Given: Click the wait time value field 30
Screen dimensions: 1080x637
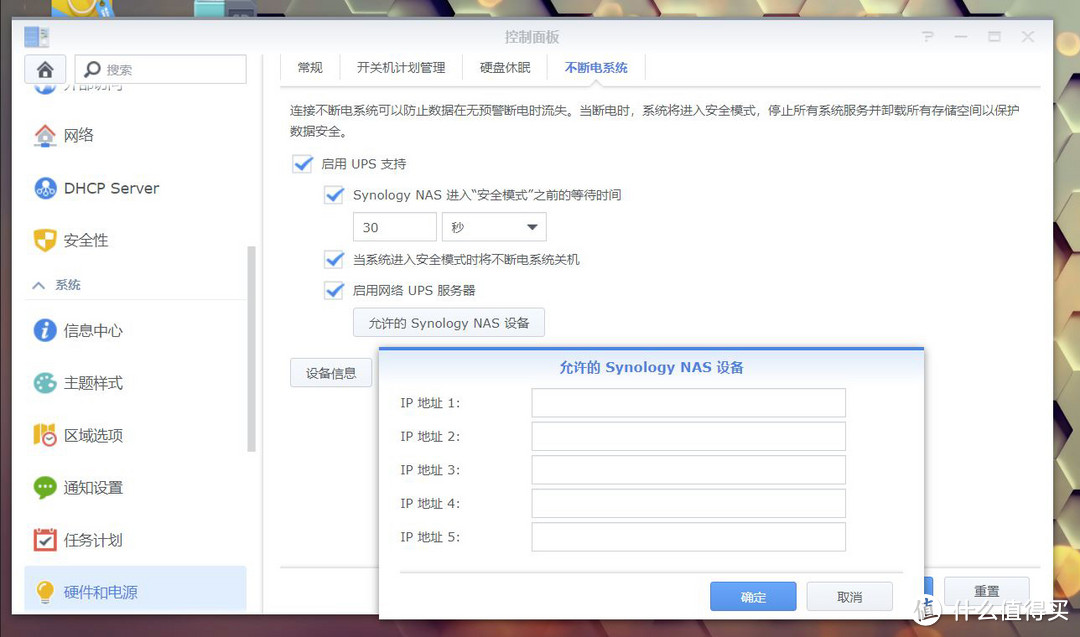Looking at the screenshot, I should click(395, 227).
